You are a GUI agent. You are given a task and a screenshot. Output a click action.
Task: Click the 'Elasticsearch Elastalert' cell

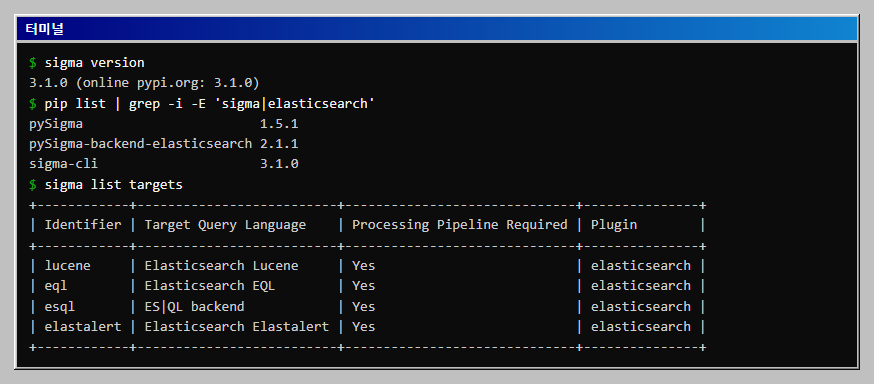coord(236,327)
